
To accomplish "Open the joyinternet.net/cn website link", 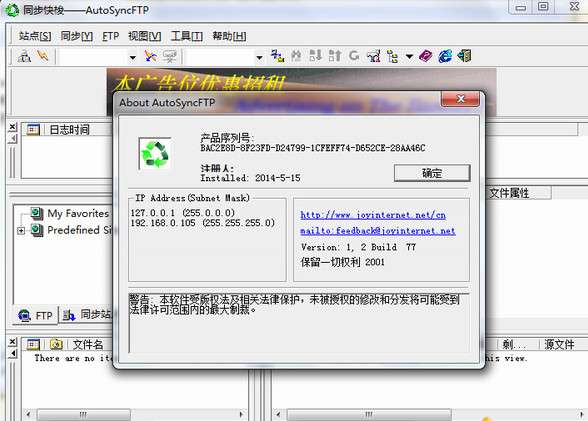I will [x=373, y=215].
